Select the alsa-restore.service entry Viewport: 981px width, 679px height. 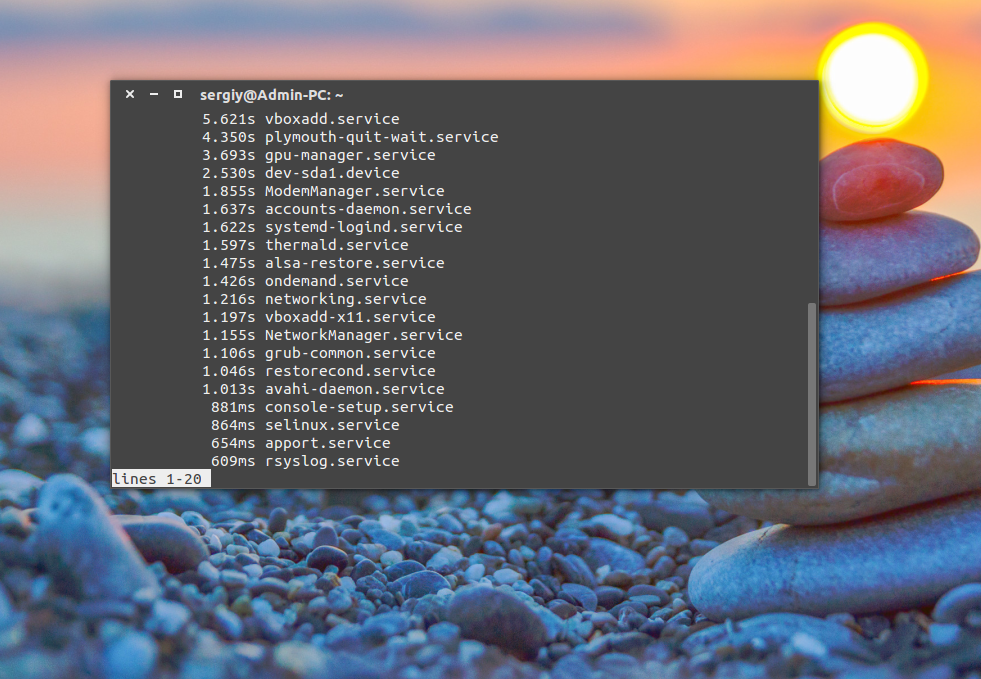354,263
